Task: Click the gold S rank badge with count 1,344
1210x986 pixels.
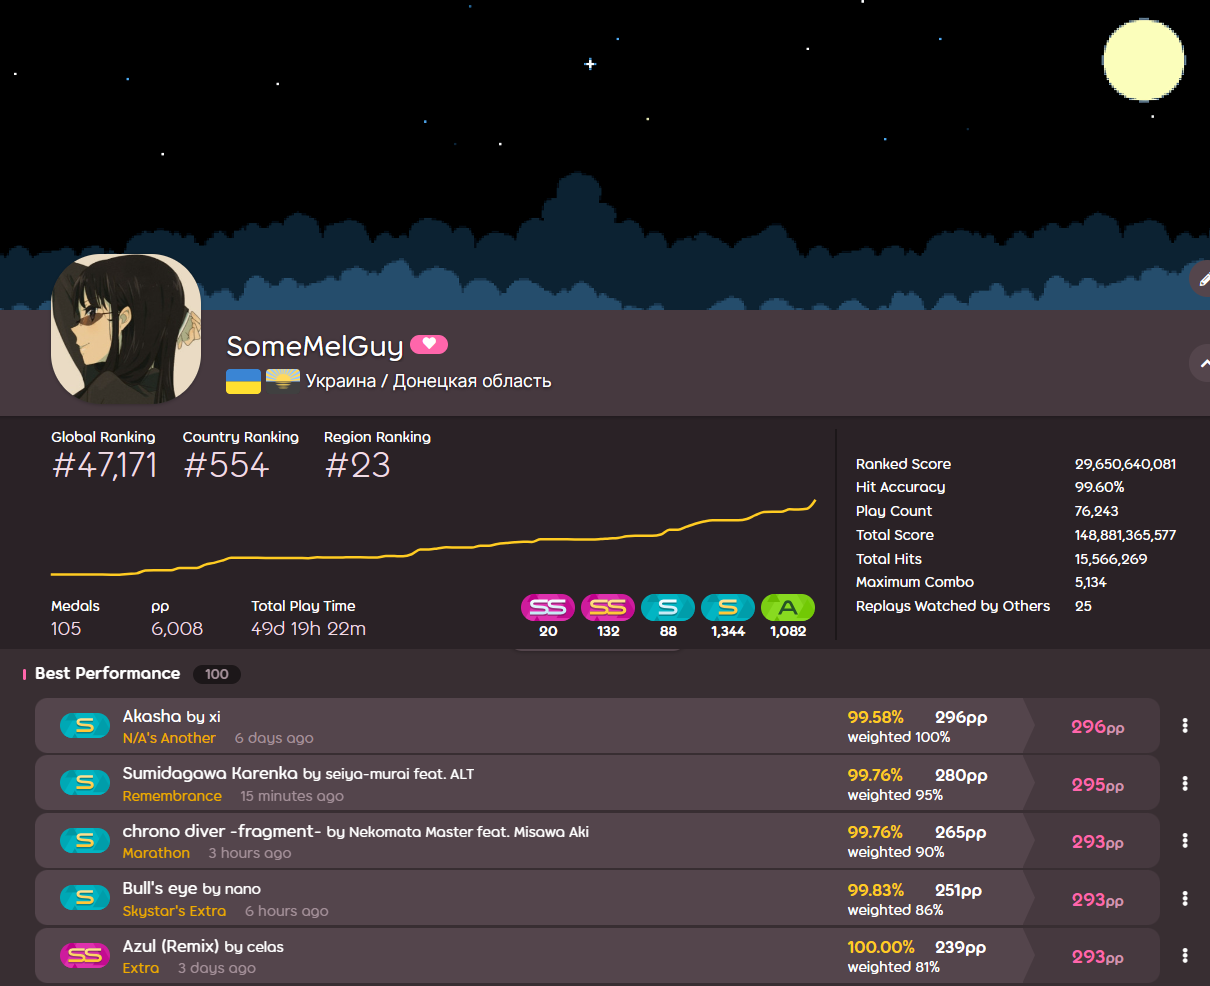Action: point(728,607)
